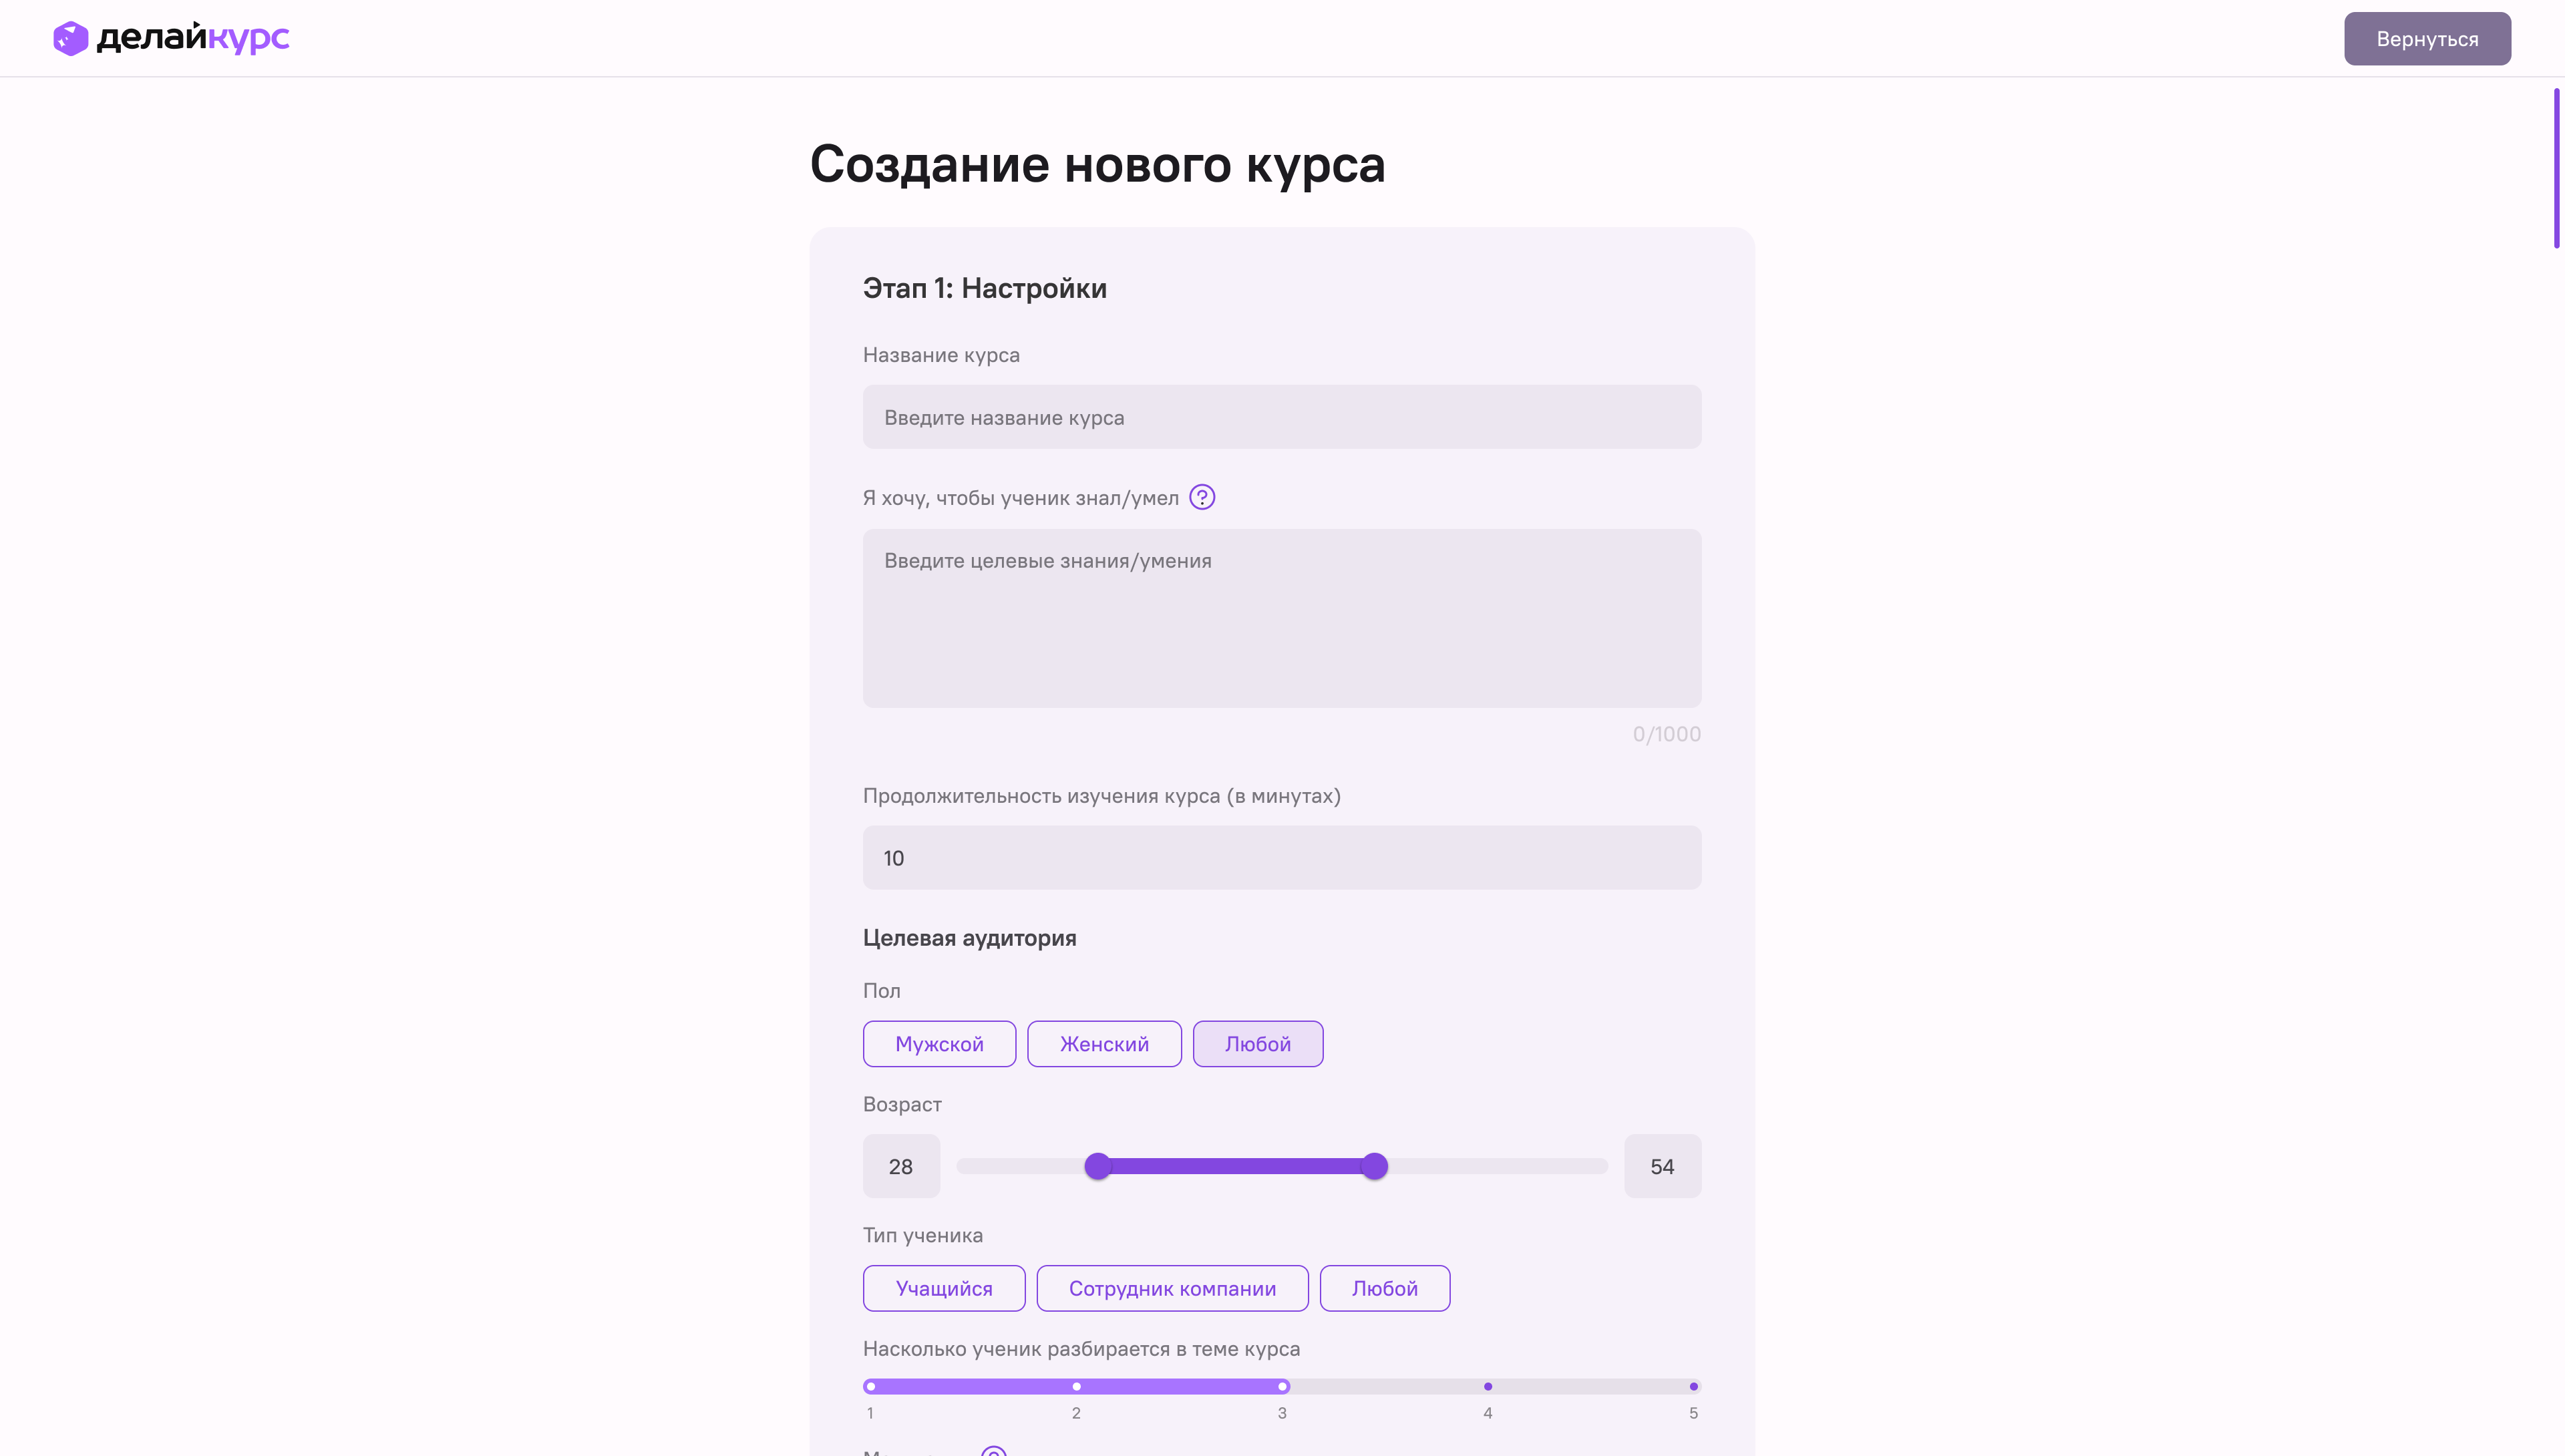Set knowledge level to 5 on the slider

pyautogui.click(x=1693, y=1386)
